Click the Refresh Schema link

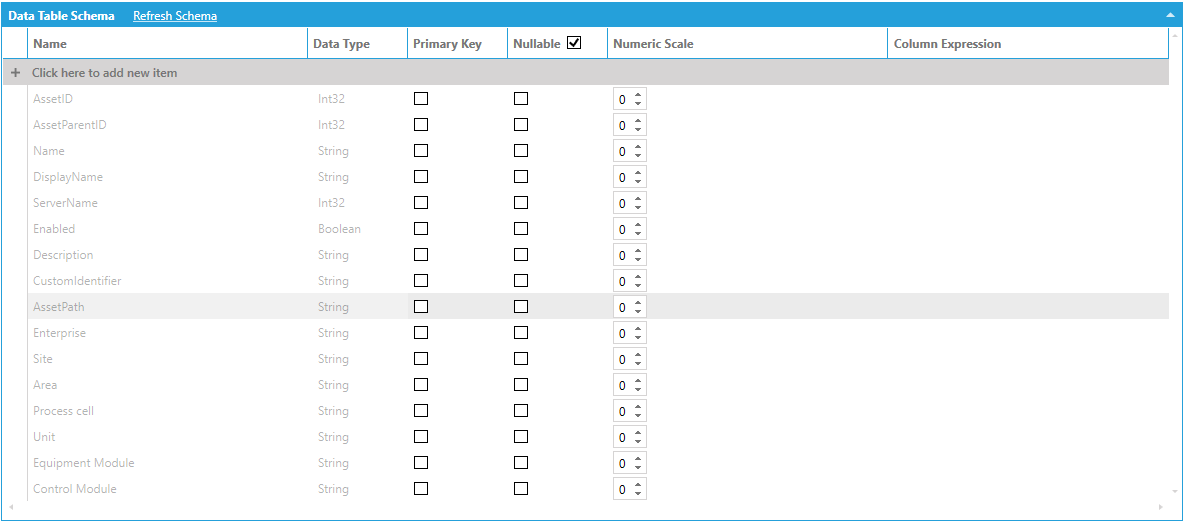[x=175, y=16]
